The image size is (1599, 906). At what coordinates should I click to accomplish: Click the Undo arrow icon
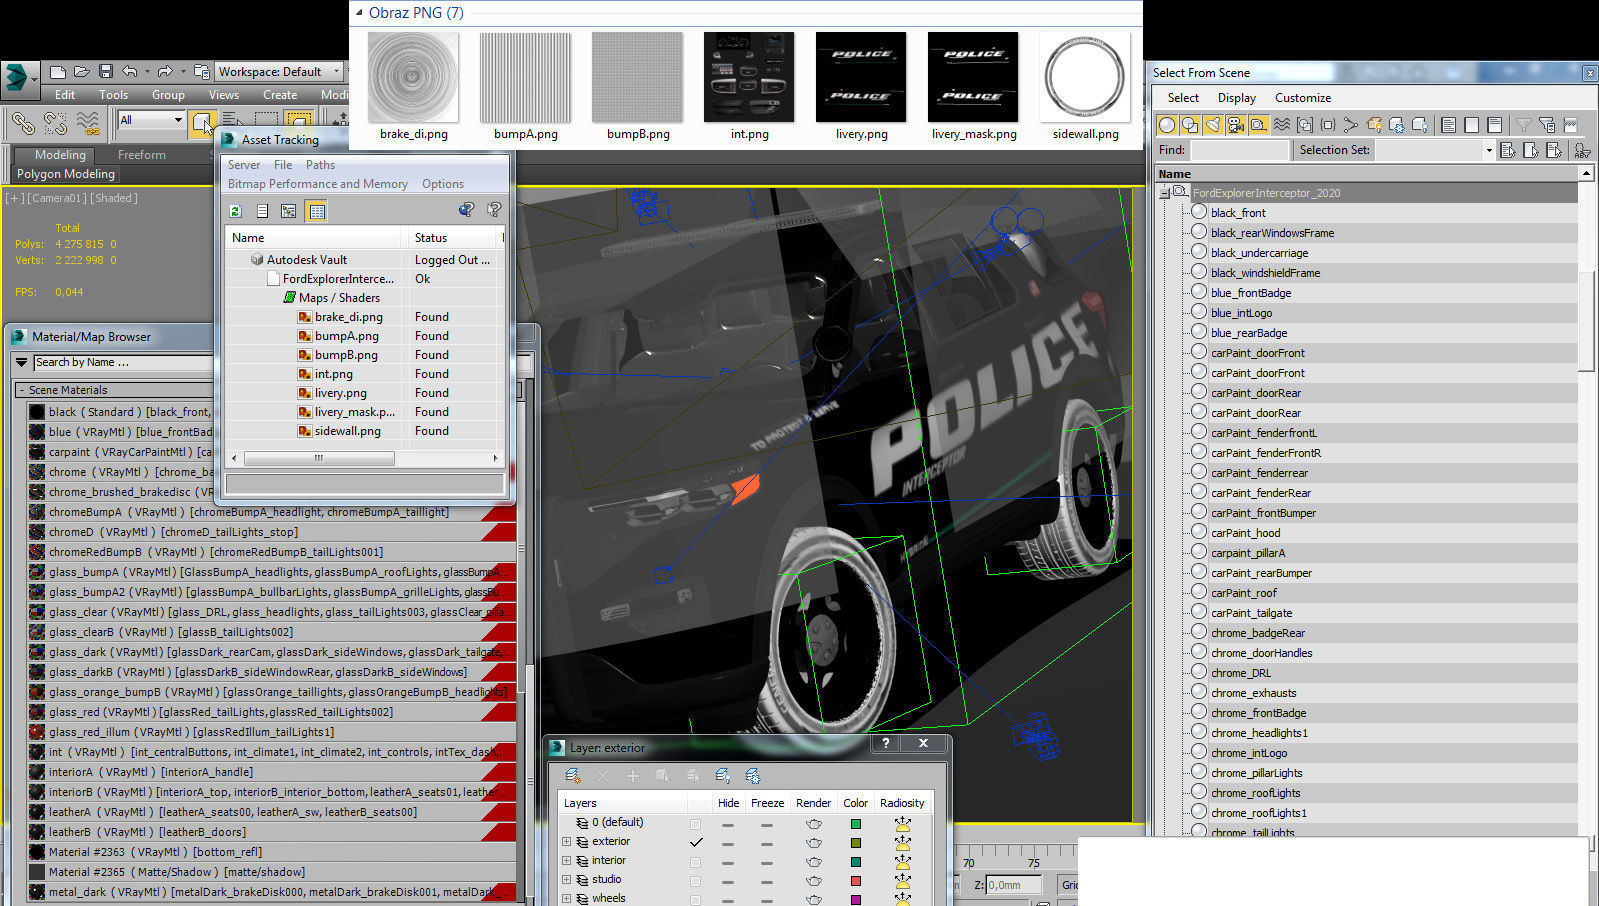130,72
